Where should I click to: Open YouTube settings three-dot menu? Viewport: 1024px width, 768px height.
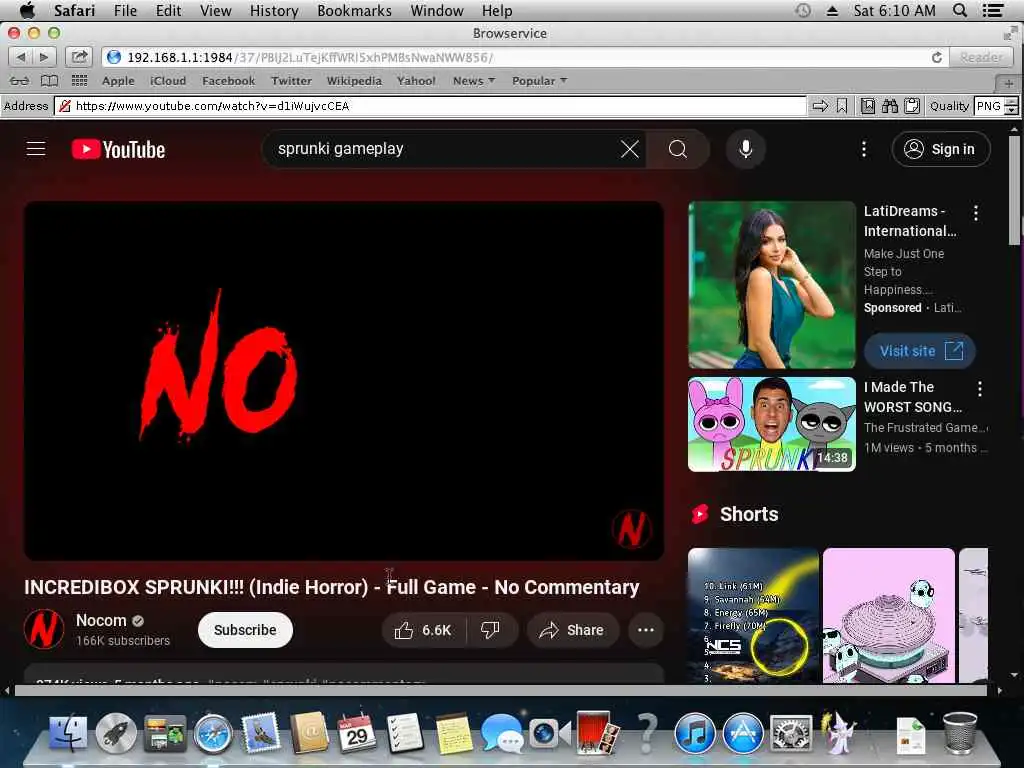[863, 149]
